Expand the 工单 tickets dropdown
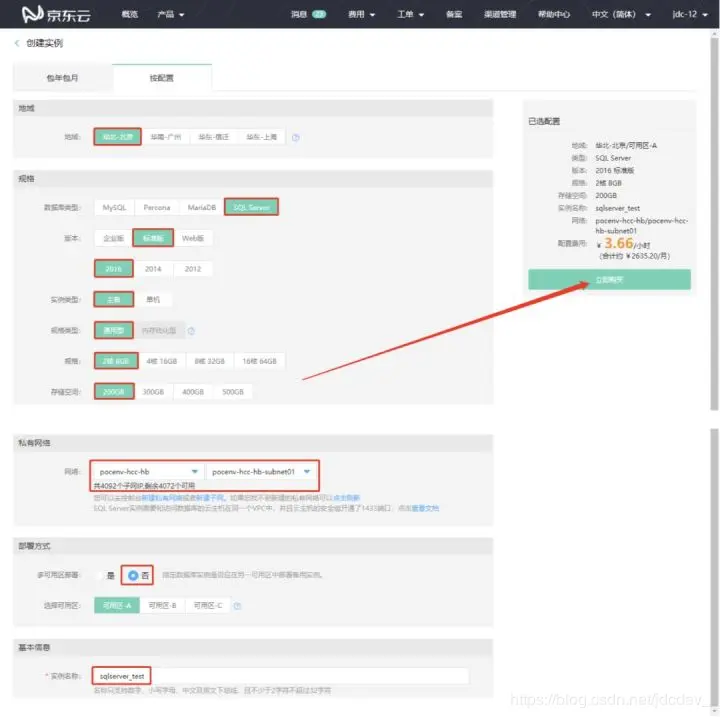Viewport: 720px width, 718px height. click(x=411, y=14)
